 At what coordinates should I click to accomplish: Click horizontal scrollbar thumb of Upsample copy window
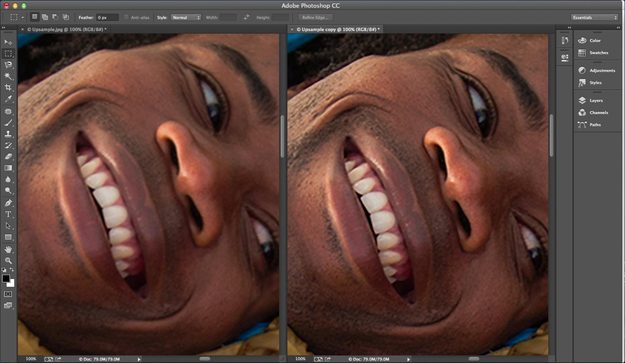474,359
